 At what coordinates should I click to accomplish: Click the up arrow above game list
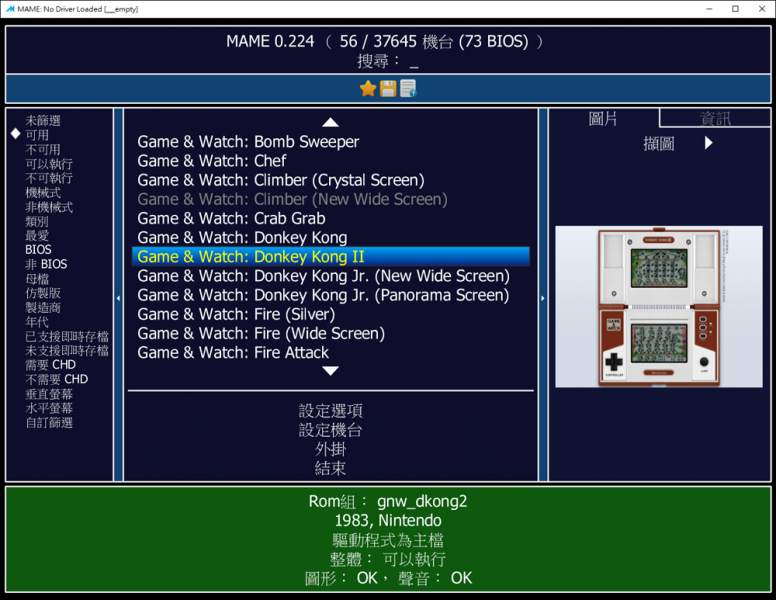click(331, 122)
